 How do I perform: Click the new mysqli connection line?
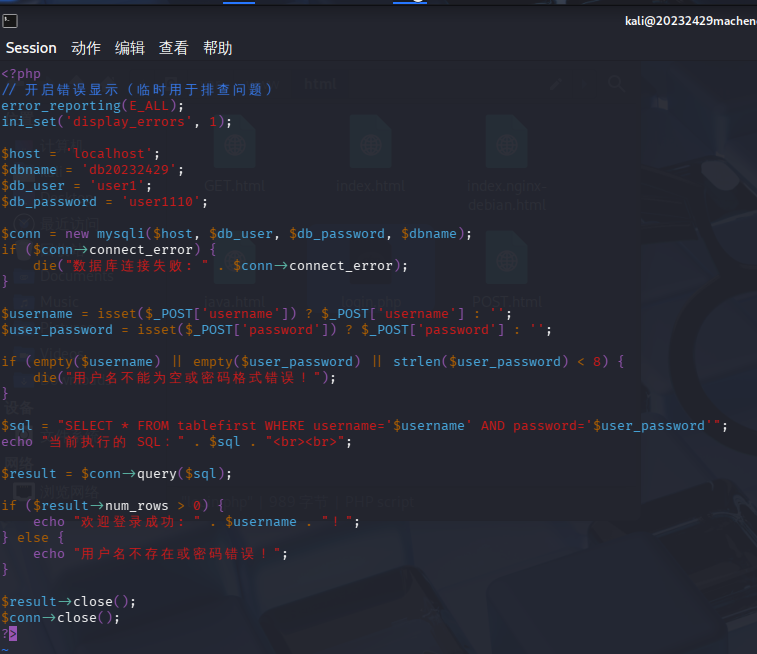pos(236,234)
